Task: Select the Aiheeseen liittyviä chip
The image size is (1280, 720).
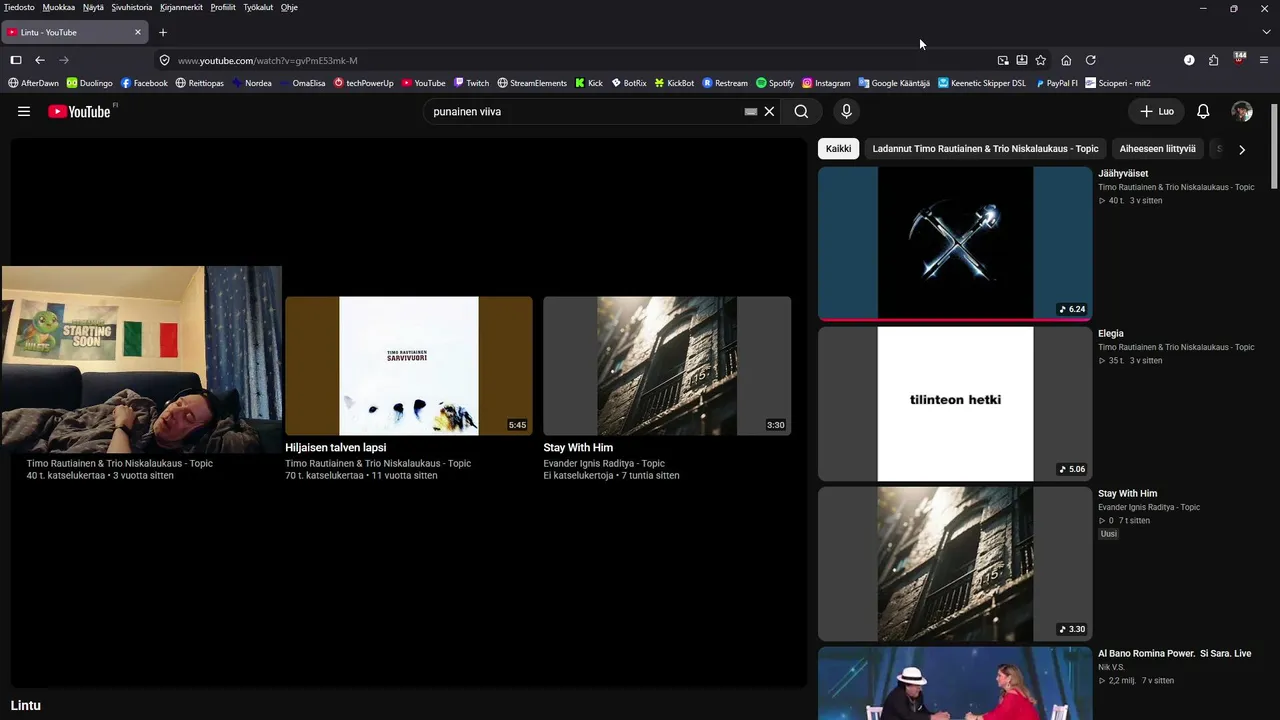Action: pos(1157,149)
